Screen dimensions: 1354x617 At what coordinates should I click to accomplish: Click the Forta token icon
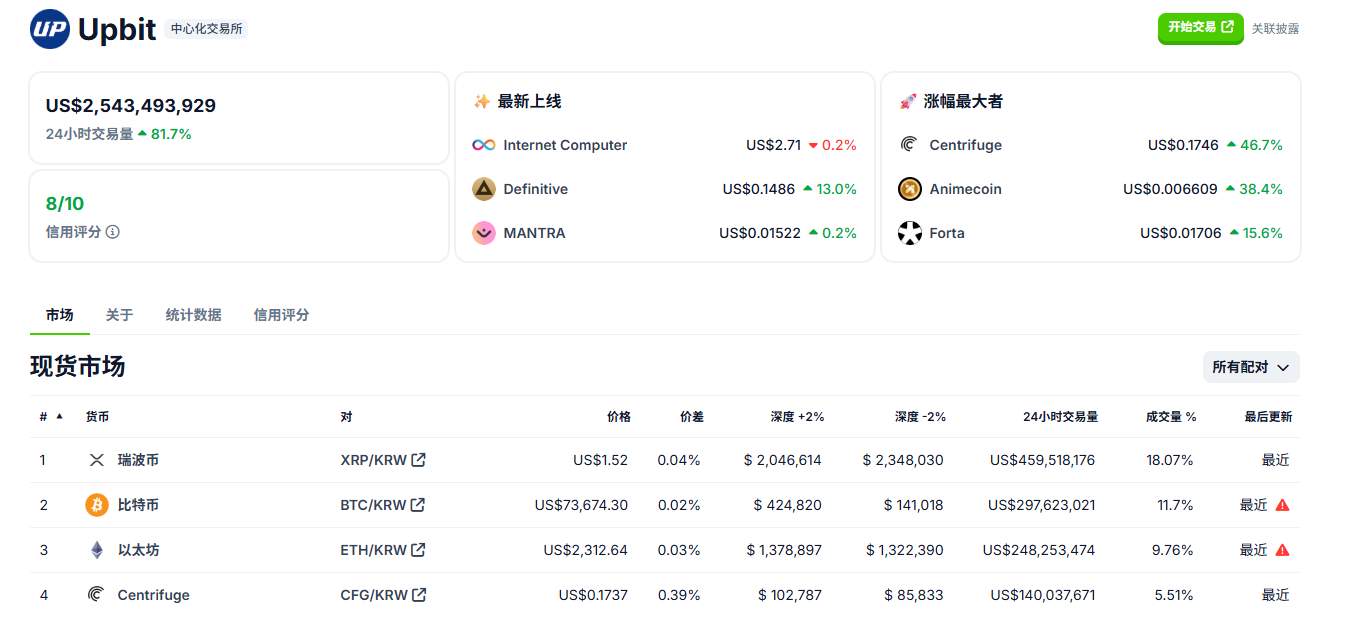pyautogui.click(x=910, y=233)
